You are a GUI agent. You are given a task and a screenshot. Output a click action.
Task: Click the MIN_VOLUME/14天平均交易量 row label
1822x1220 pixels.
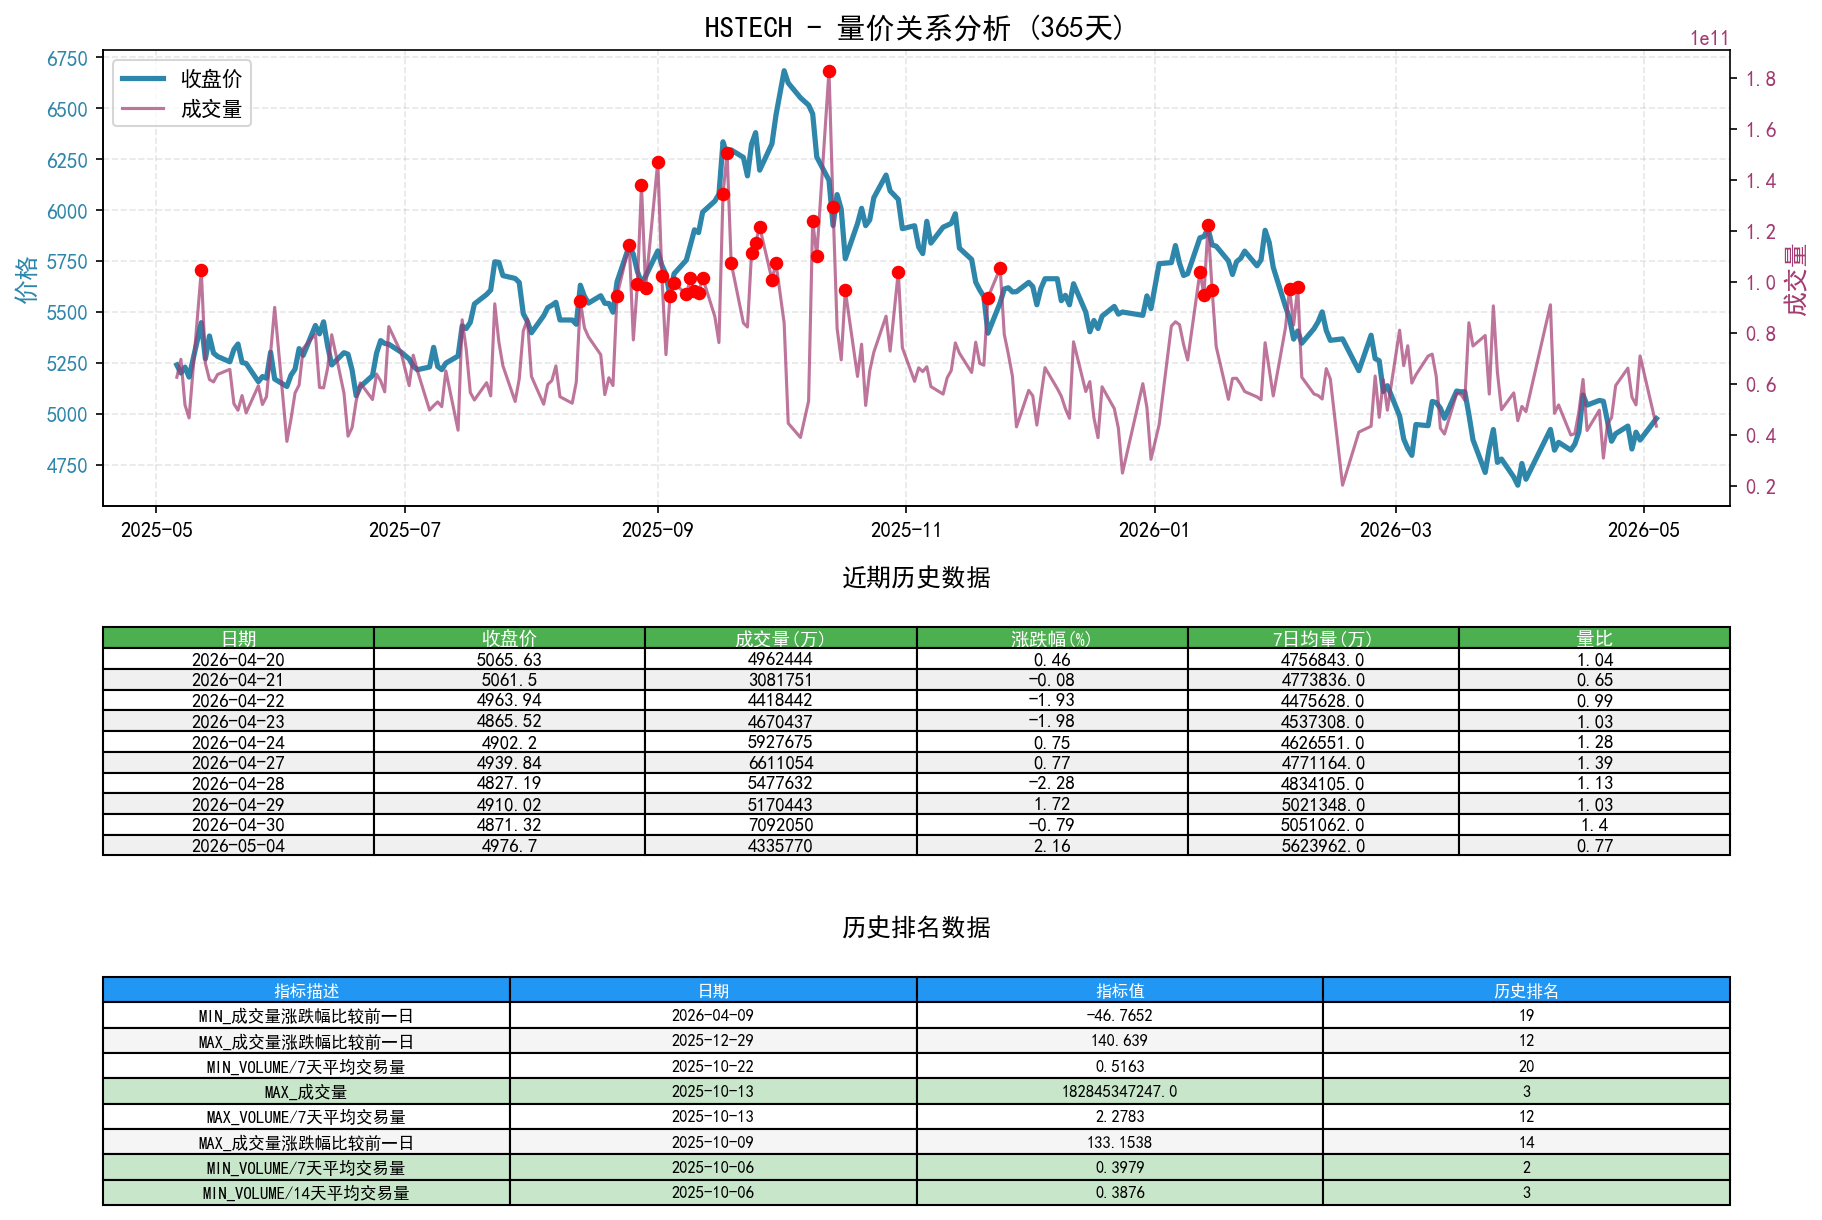(x=306, y=1193)
